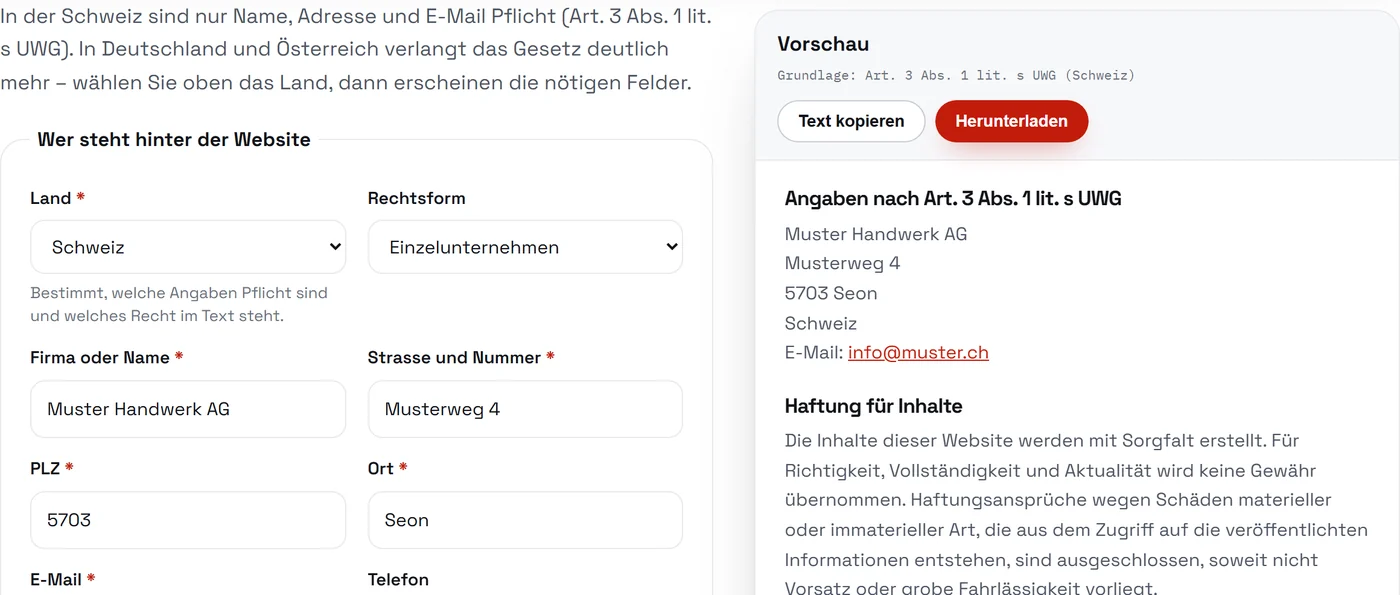Open the info@muster.ch email link
1400x595 pixels.
pyautogui.click(x=918, y=352)
